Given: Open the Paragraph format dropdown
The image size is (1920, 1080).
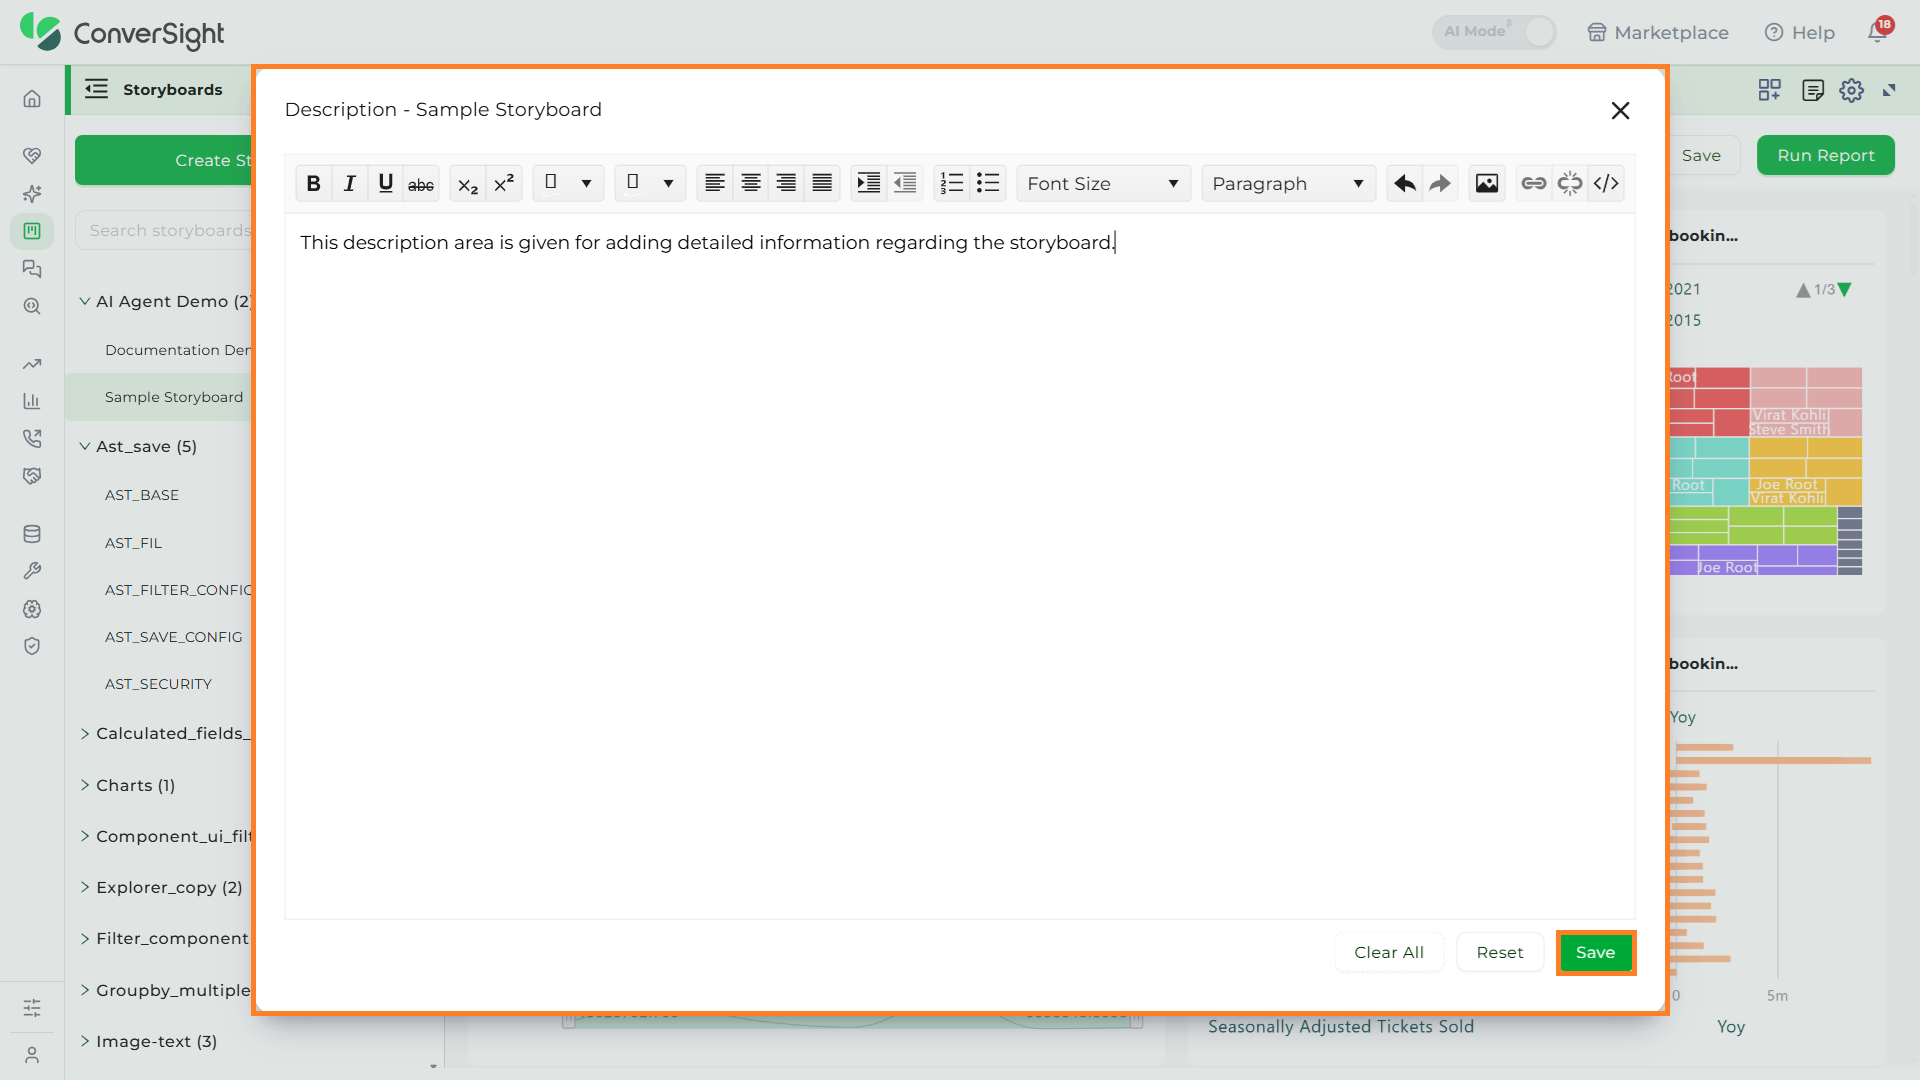Looking at the screenshot, I should 1288,184.
